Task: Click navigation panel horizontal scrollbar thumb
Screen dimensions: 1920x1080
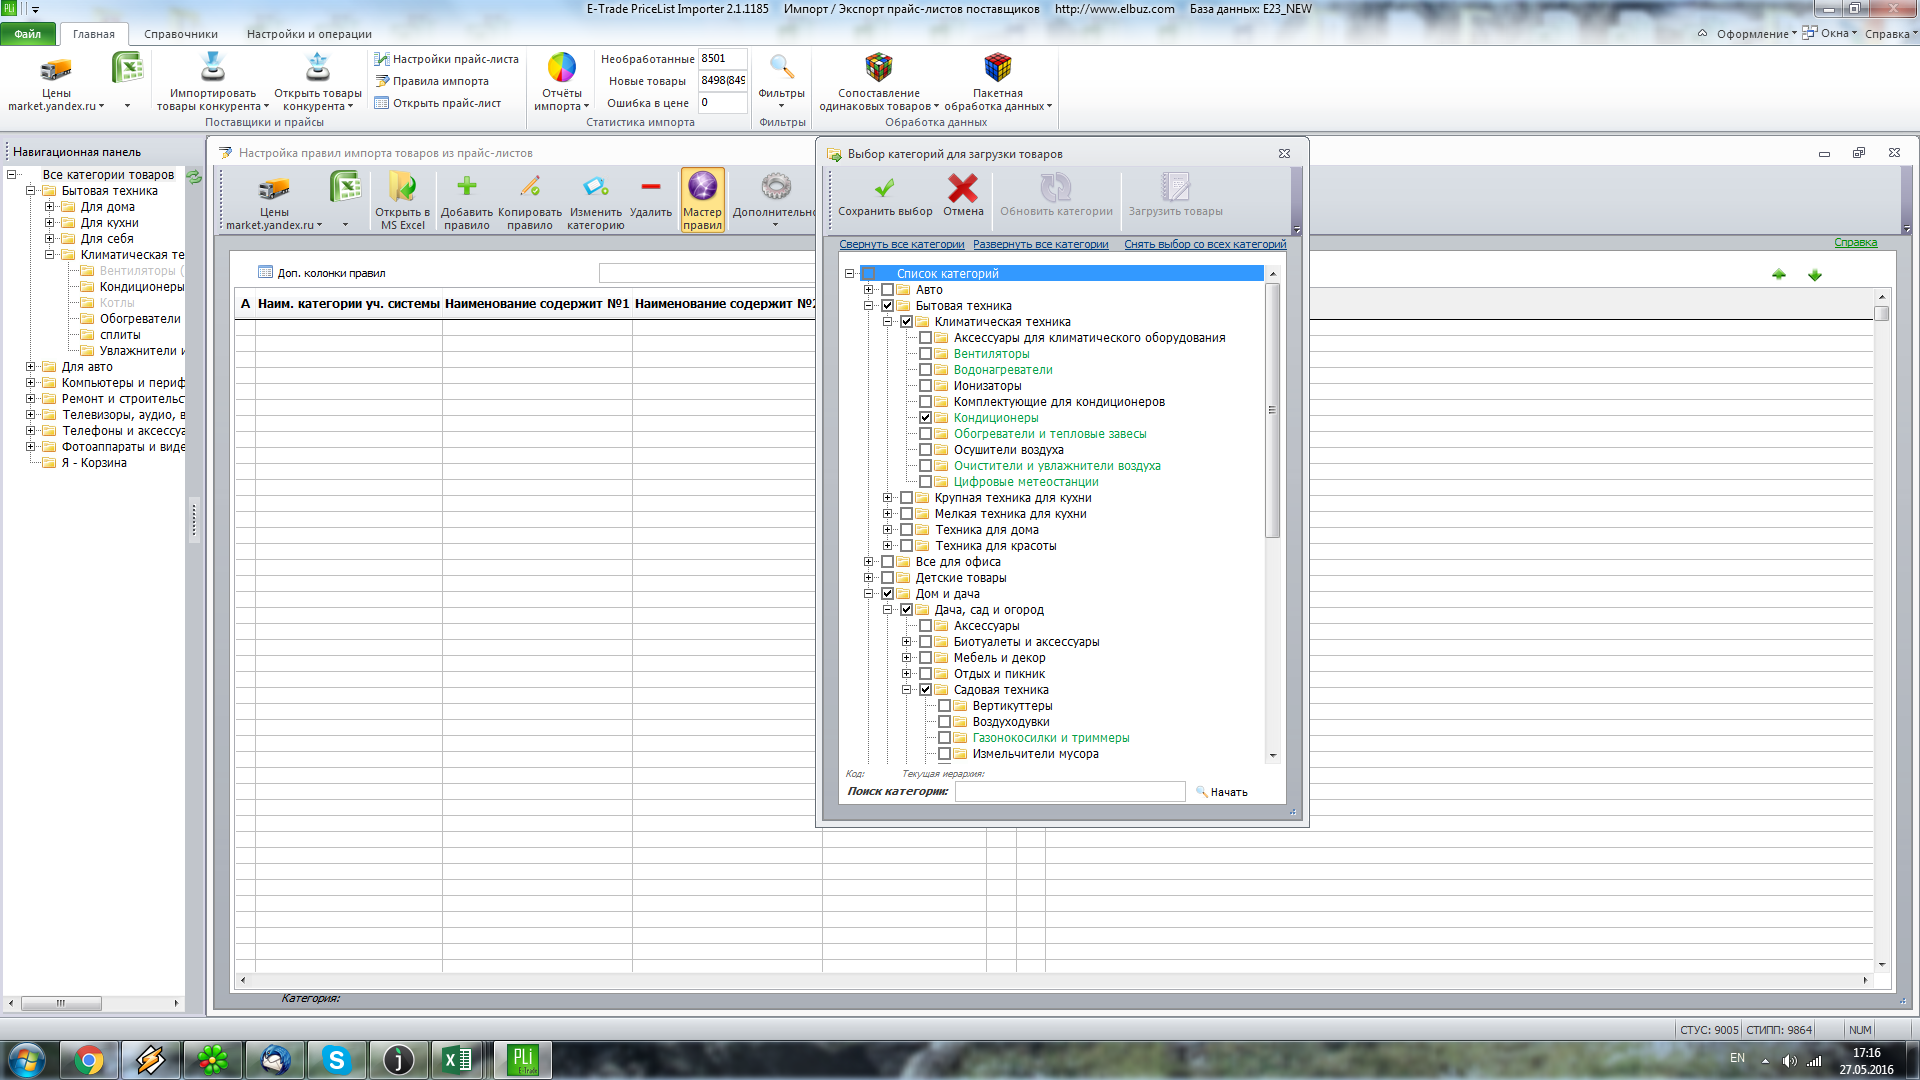Action: click(61, 1003)
